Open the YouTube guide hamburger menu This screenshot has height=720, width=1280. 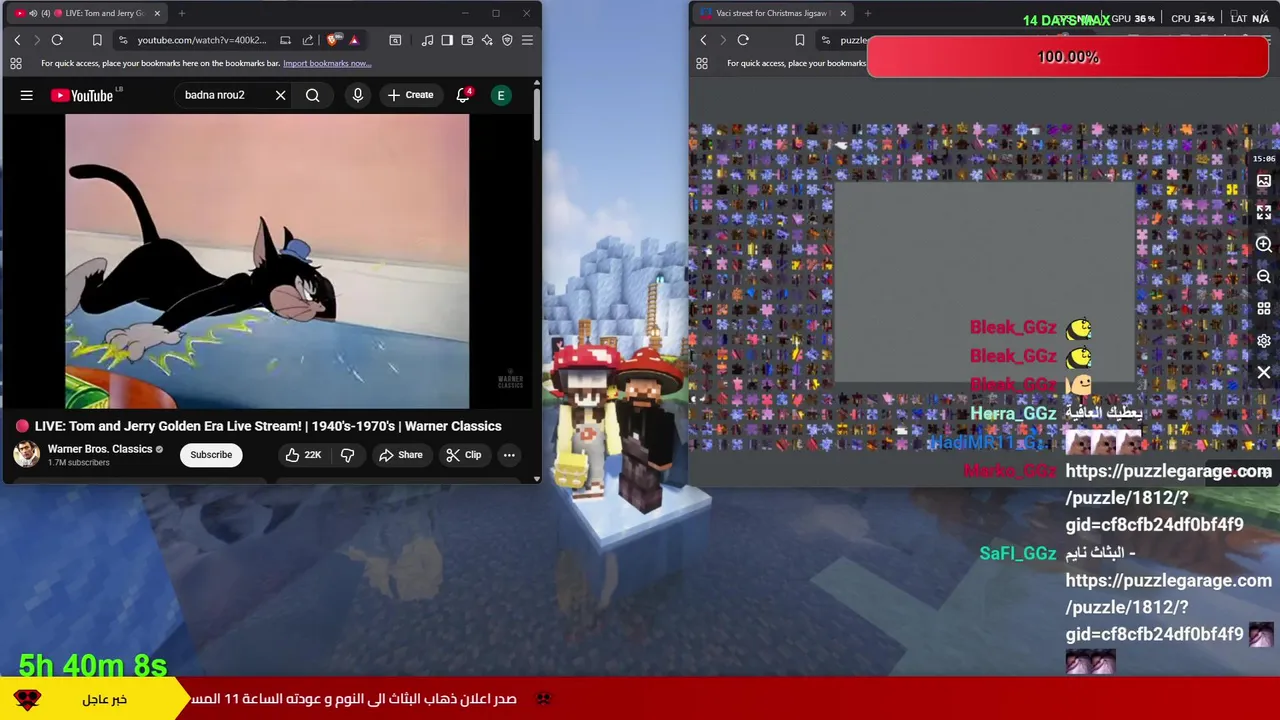pyautogui.click(x=27, y=96)
